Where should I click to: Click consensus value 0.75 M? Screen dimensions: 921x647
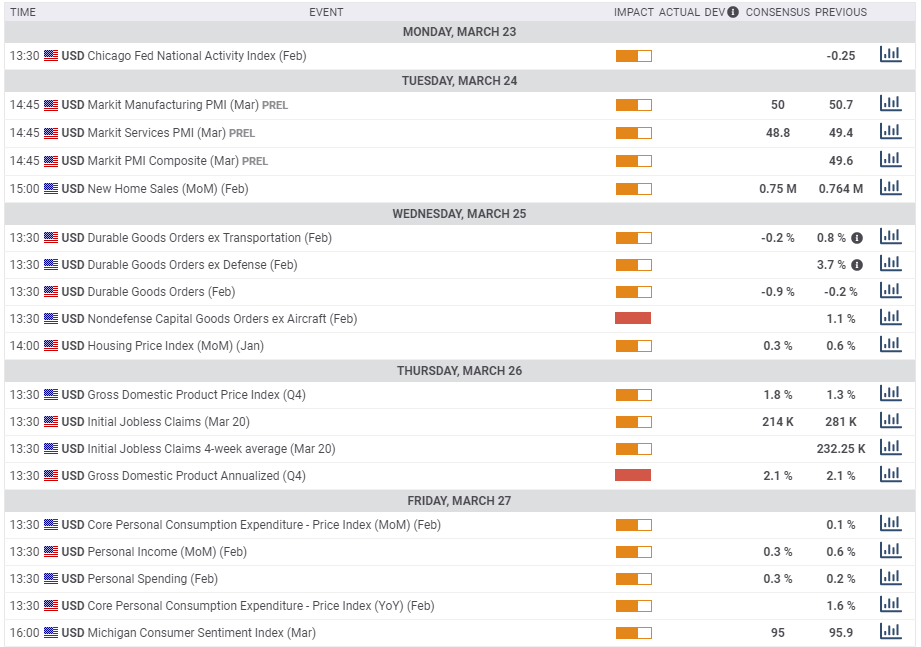pyautogui.click(x=778, y=189)
